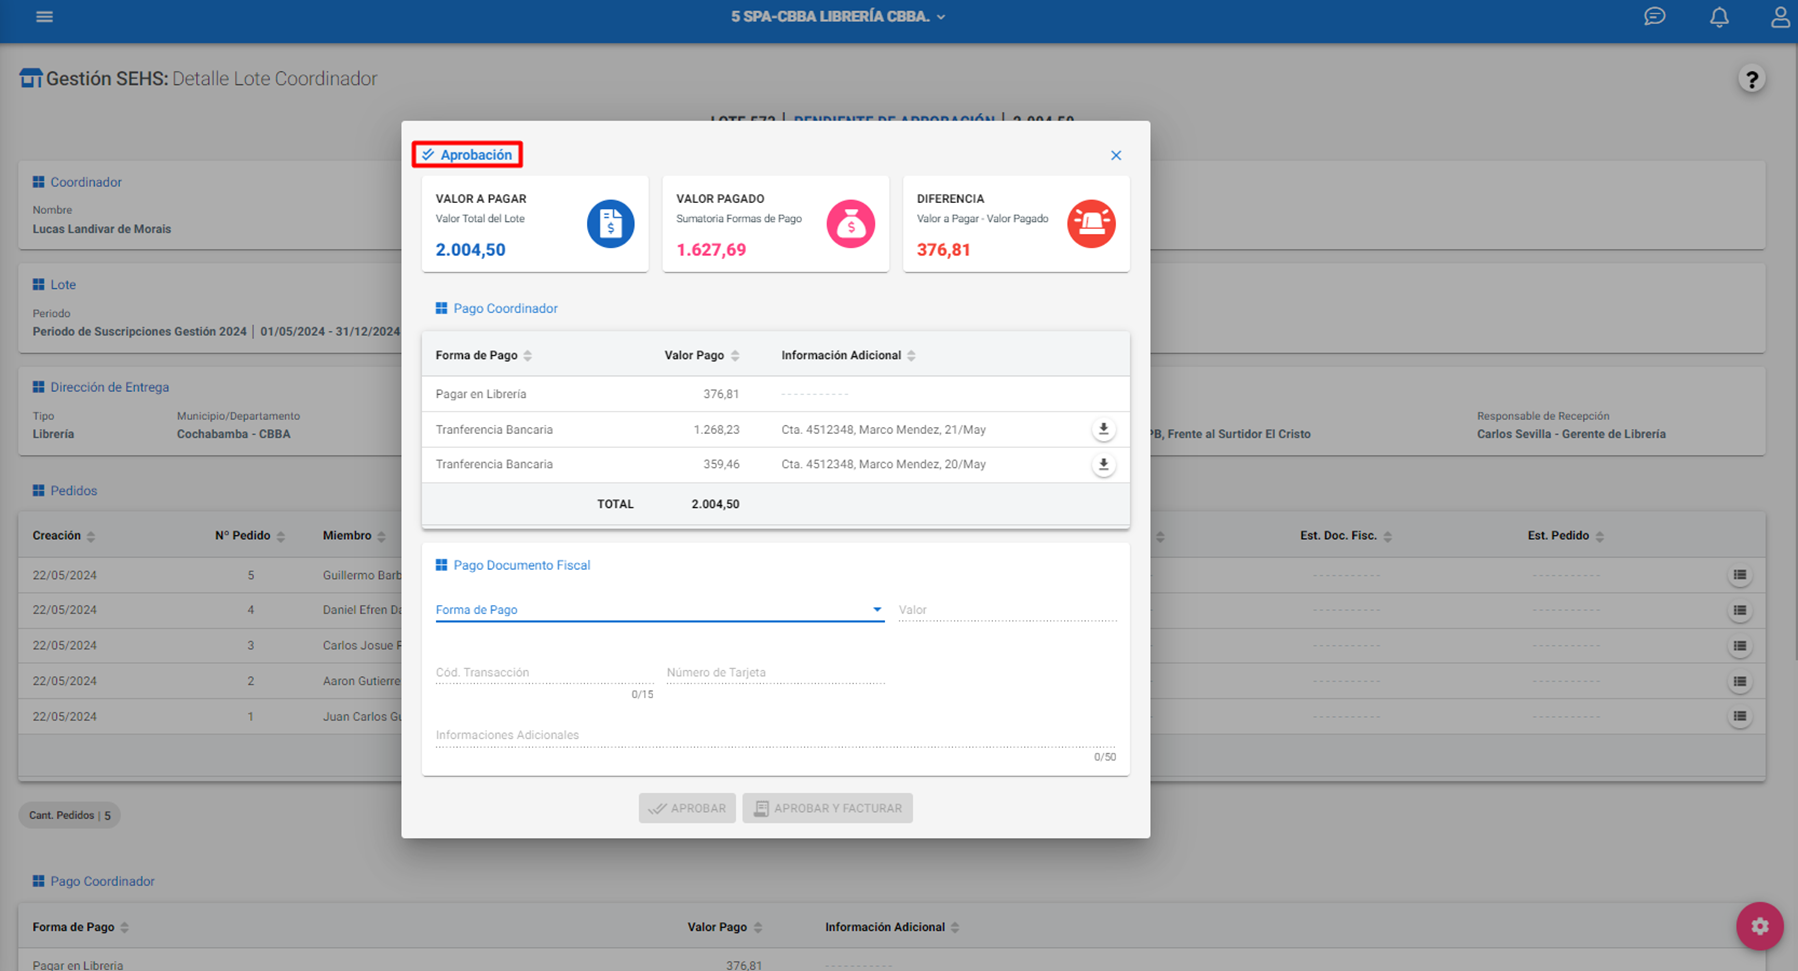Open the user profile icon
Screen dimensions: 1798x971
(1780, 17)
